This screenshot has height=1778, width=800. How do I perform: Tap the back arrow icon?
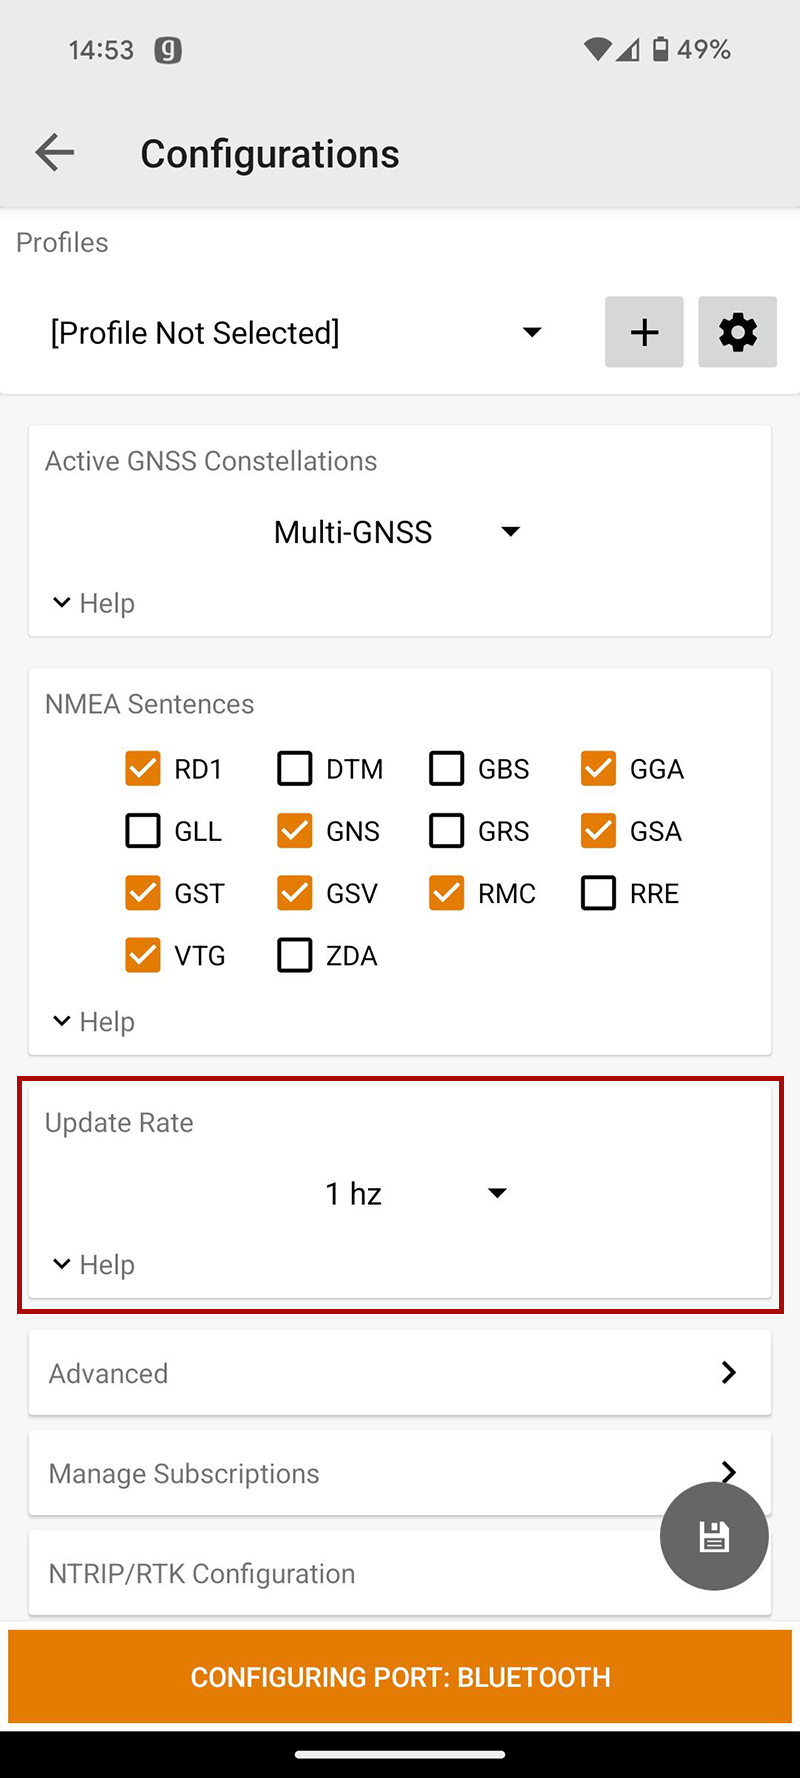55,153
